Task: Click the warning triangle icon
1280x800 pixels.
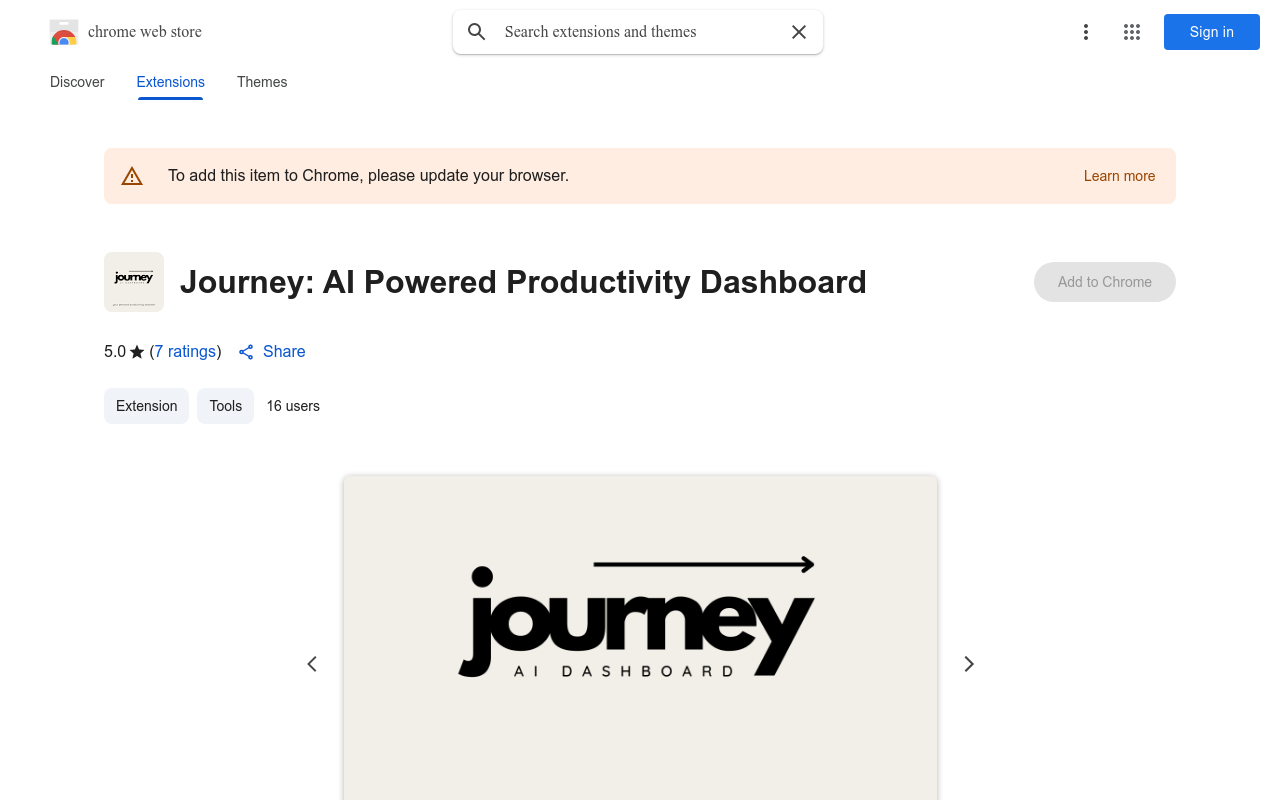Action: tap(132, 176)
